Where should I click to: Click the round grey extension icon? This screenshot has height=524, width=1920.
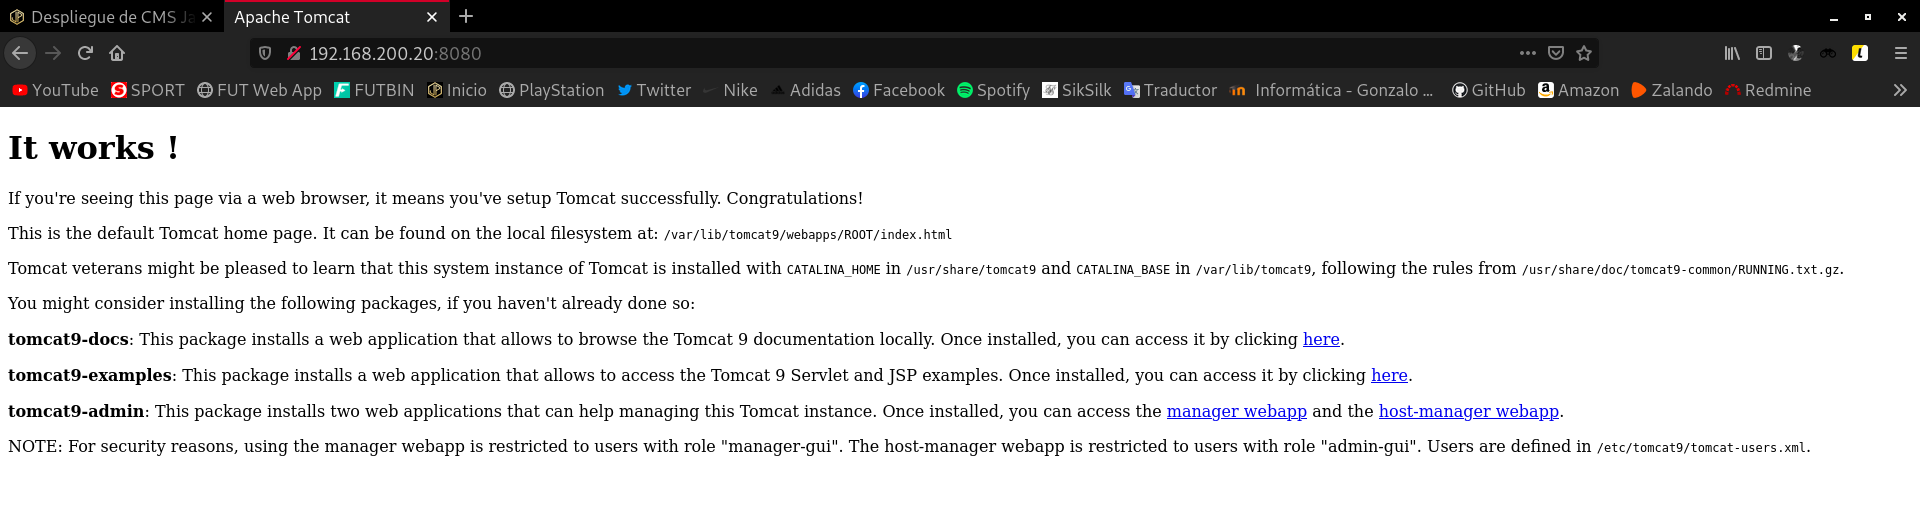[1796, 53]
